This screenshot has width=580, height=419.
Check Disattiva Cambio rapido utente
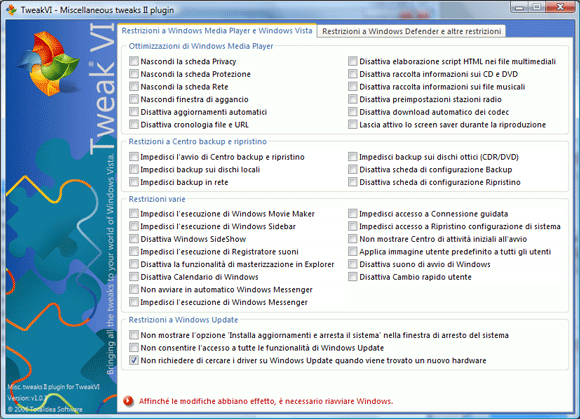coord(353,277)
